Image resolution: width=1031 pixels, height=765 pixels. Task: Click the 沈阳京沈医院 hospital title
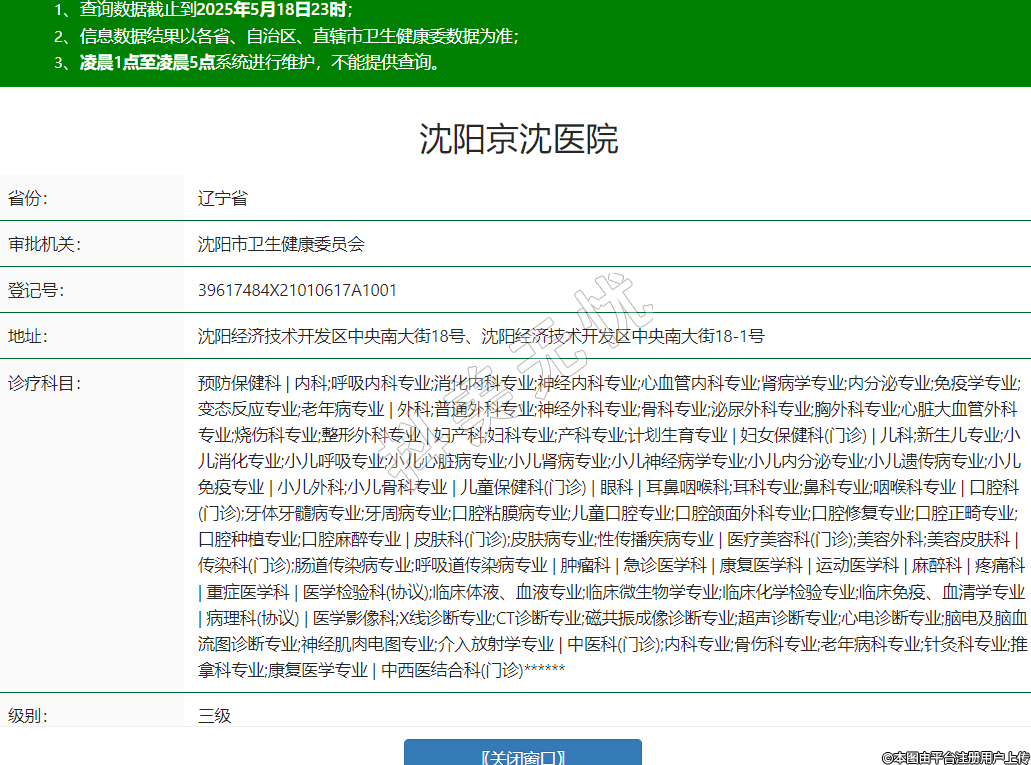(518, 139)
